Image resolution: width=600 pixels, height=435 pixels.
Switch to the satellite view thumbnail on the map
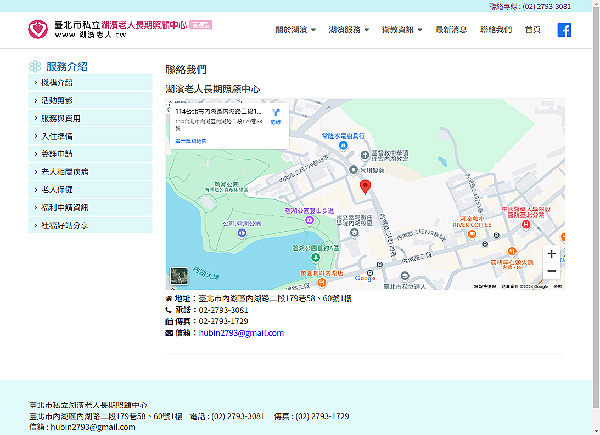click(179, 276)
